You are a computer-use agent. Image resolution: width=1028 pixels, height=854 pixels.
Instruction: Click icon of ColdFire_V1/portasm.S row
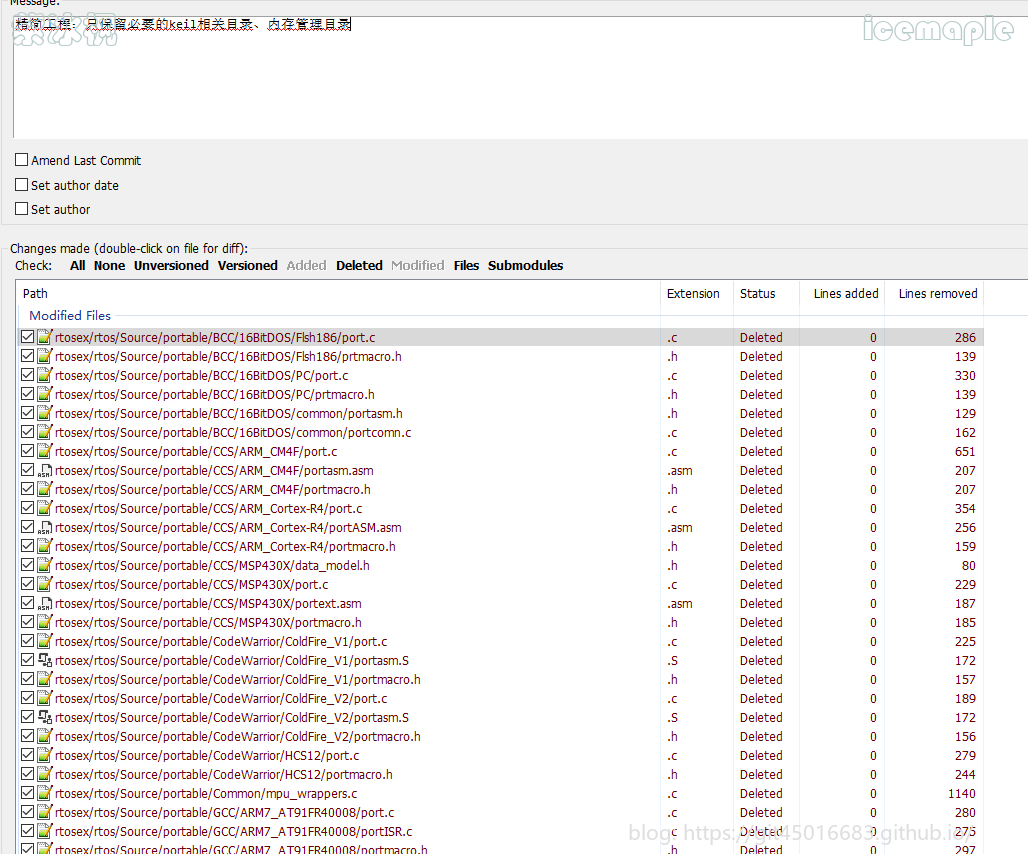click(x=45, y=661)
